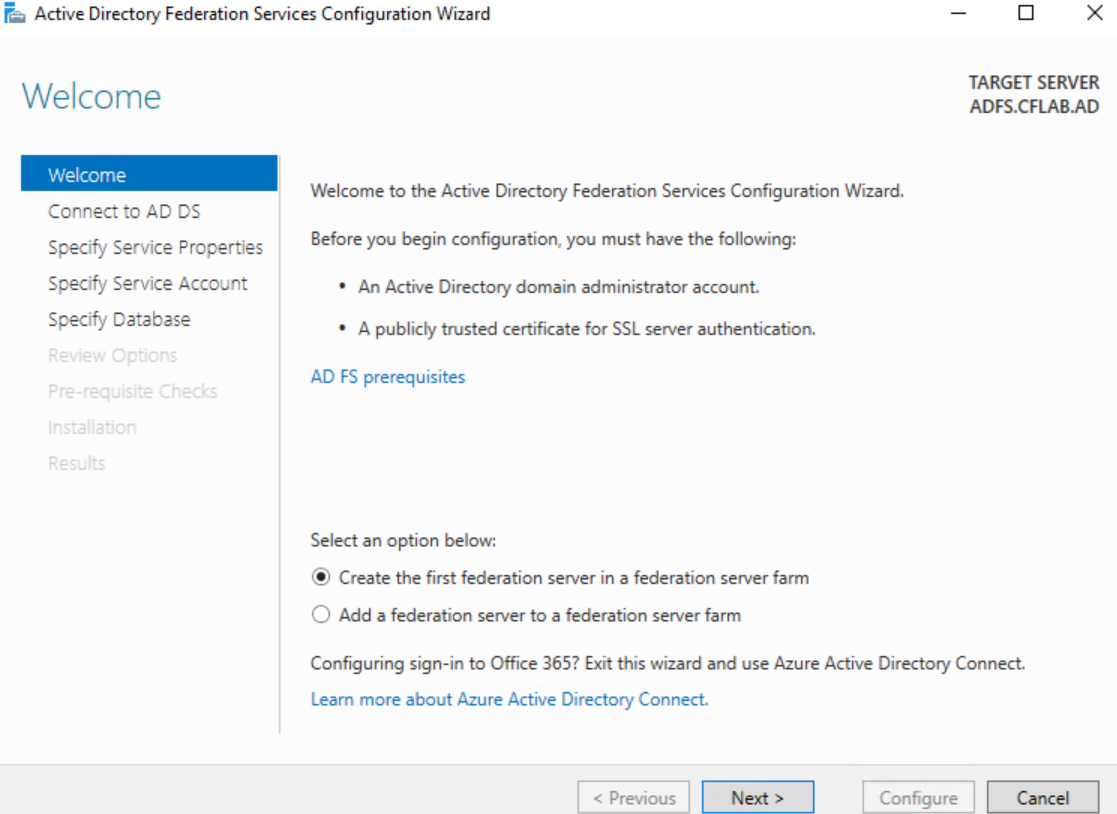Click the ADFS.CFLAB.AD server name
1117x814 pixels.
pyautogui.click(x=1034, y=107)
